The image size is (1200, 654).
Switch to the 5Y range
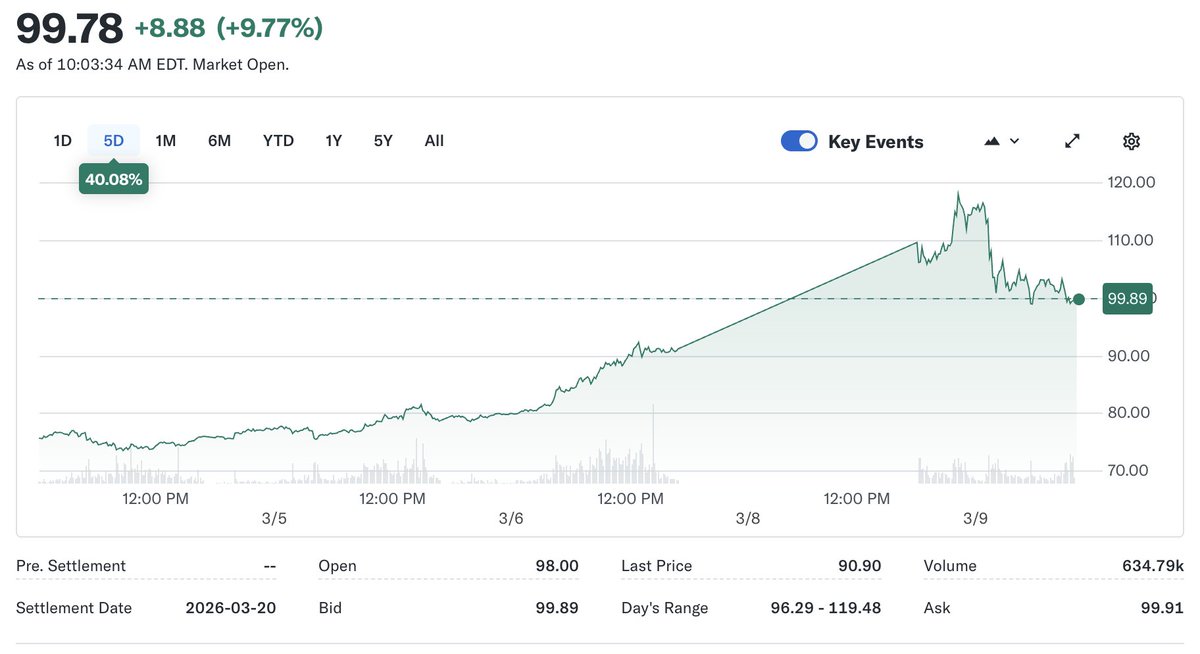click(x=383, y=141)
